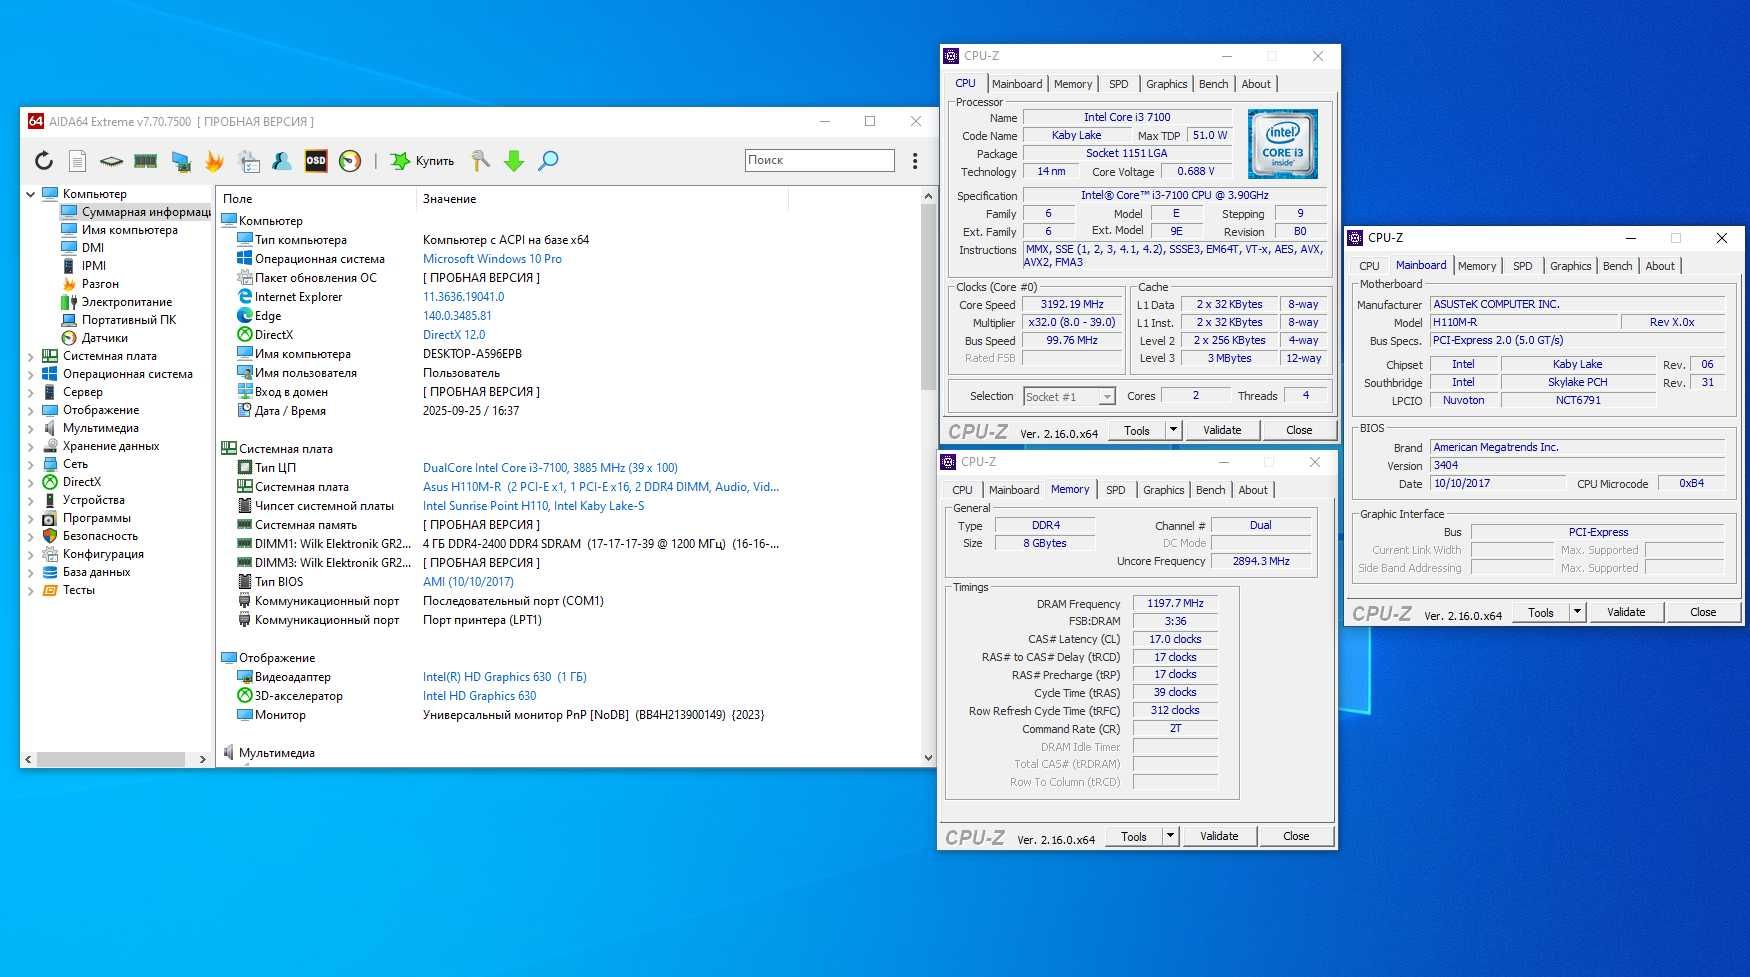Expand the Мультимедиа tree node
This screenshot has width=1750, height=977.
coord(31,428)
